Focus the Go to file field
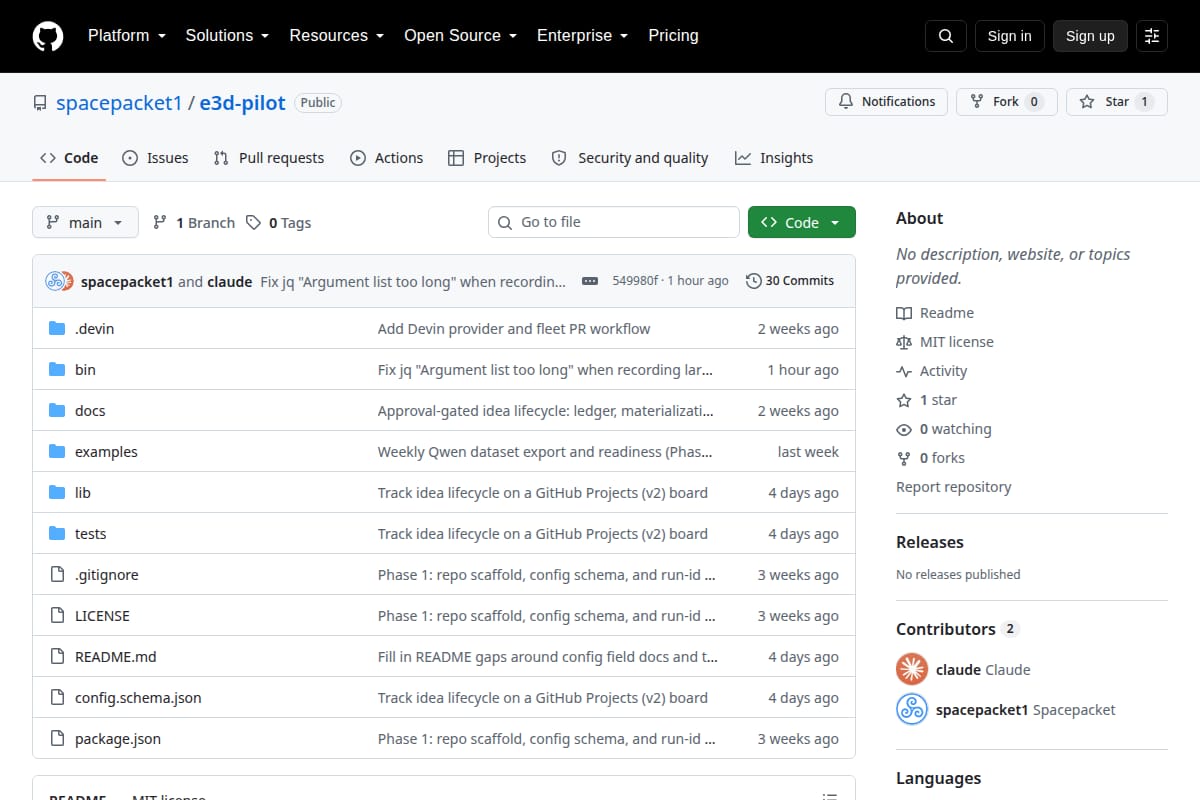This screenshot has width=1200, height=800. (x=614, y=222)
